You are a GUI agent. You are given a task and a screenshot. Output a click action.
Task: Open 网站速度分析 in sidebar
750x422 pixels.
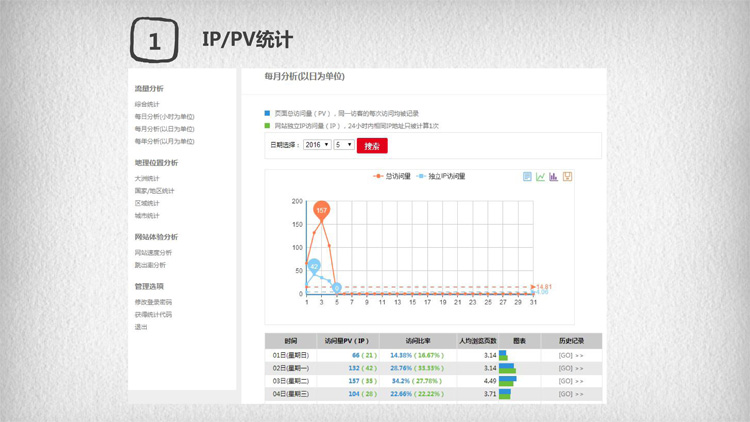(x=152, y=253)
